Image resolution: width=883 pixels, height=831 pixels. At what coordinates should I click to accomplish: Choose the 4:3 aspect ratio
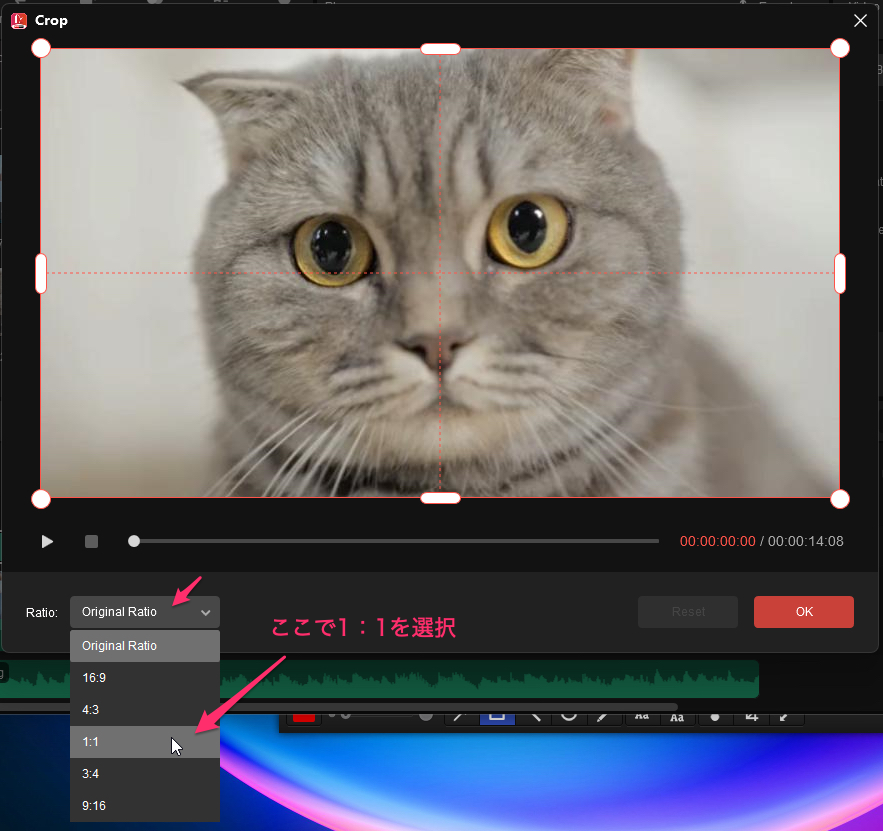pyautogui.click(x=145, y=710)
